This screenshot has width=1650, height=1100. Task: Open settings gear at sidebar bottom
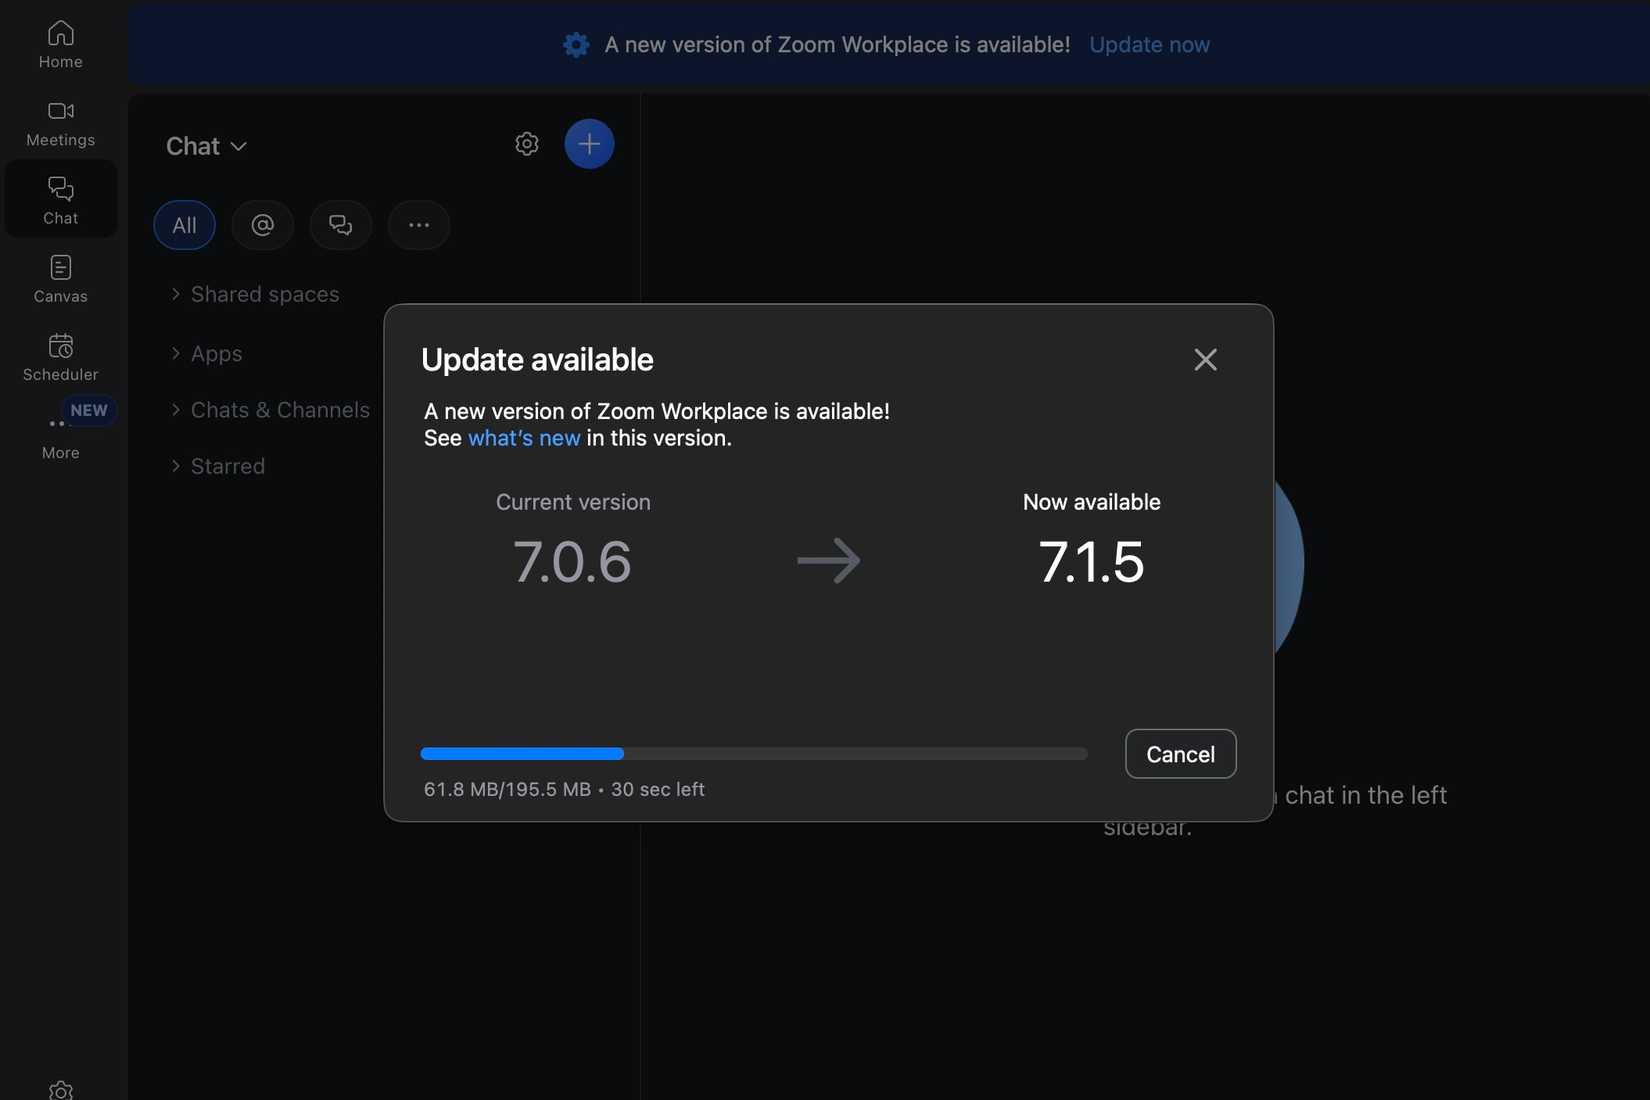(x=60, y=1090)
